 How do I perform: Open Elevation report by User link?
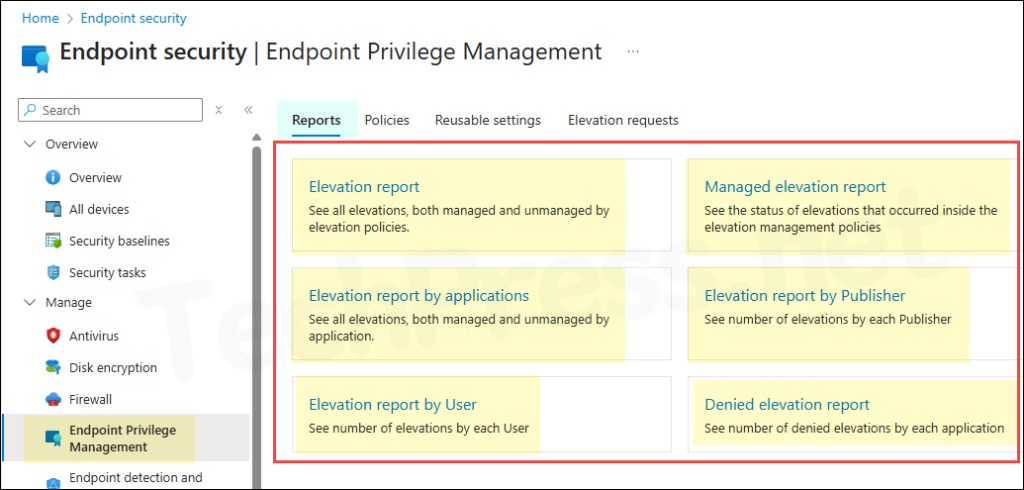(x=392, y=404)
